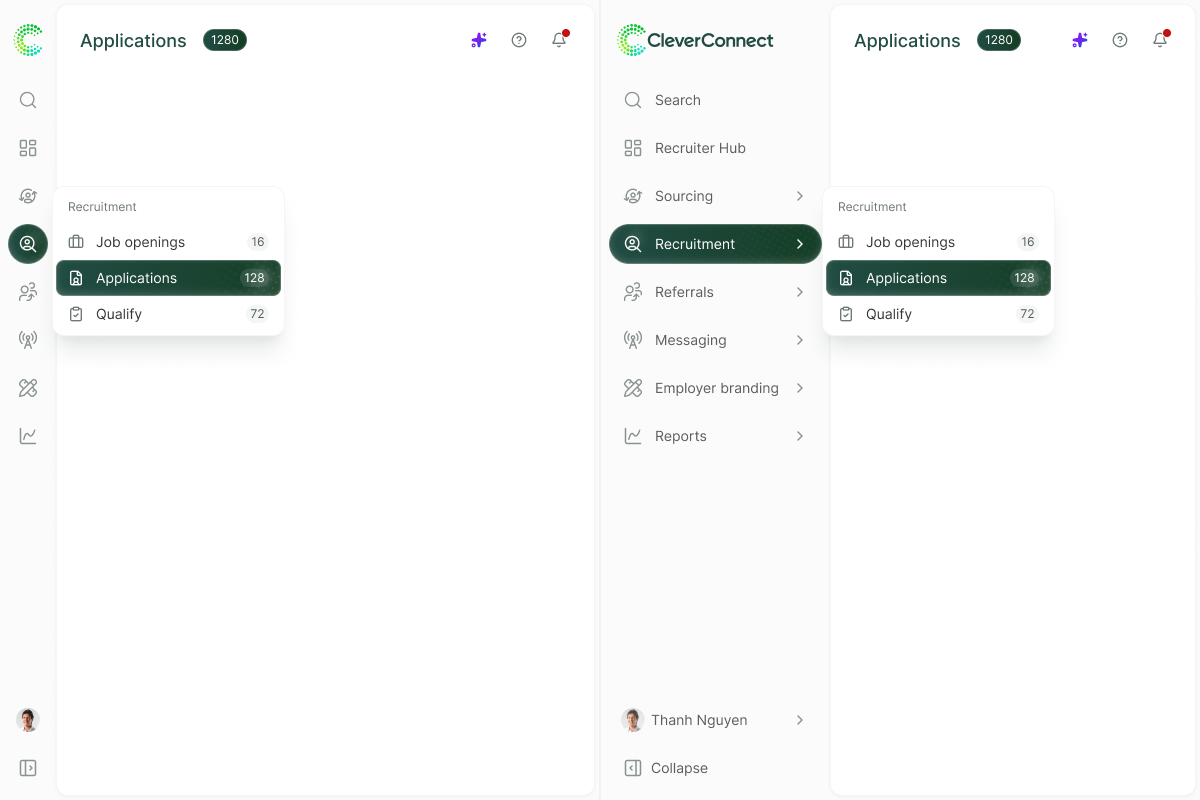This screenshot has height=800, width=1200.
Task: Expand Recruitment submenu chevron
Action: click(x=800, y=244)
